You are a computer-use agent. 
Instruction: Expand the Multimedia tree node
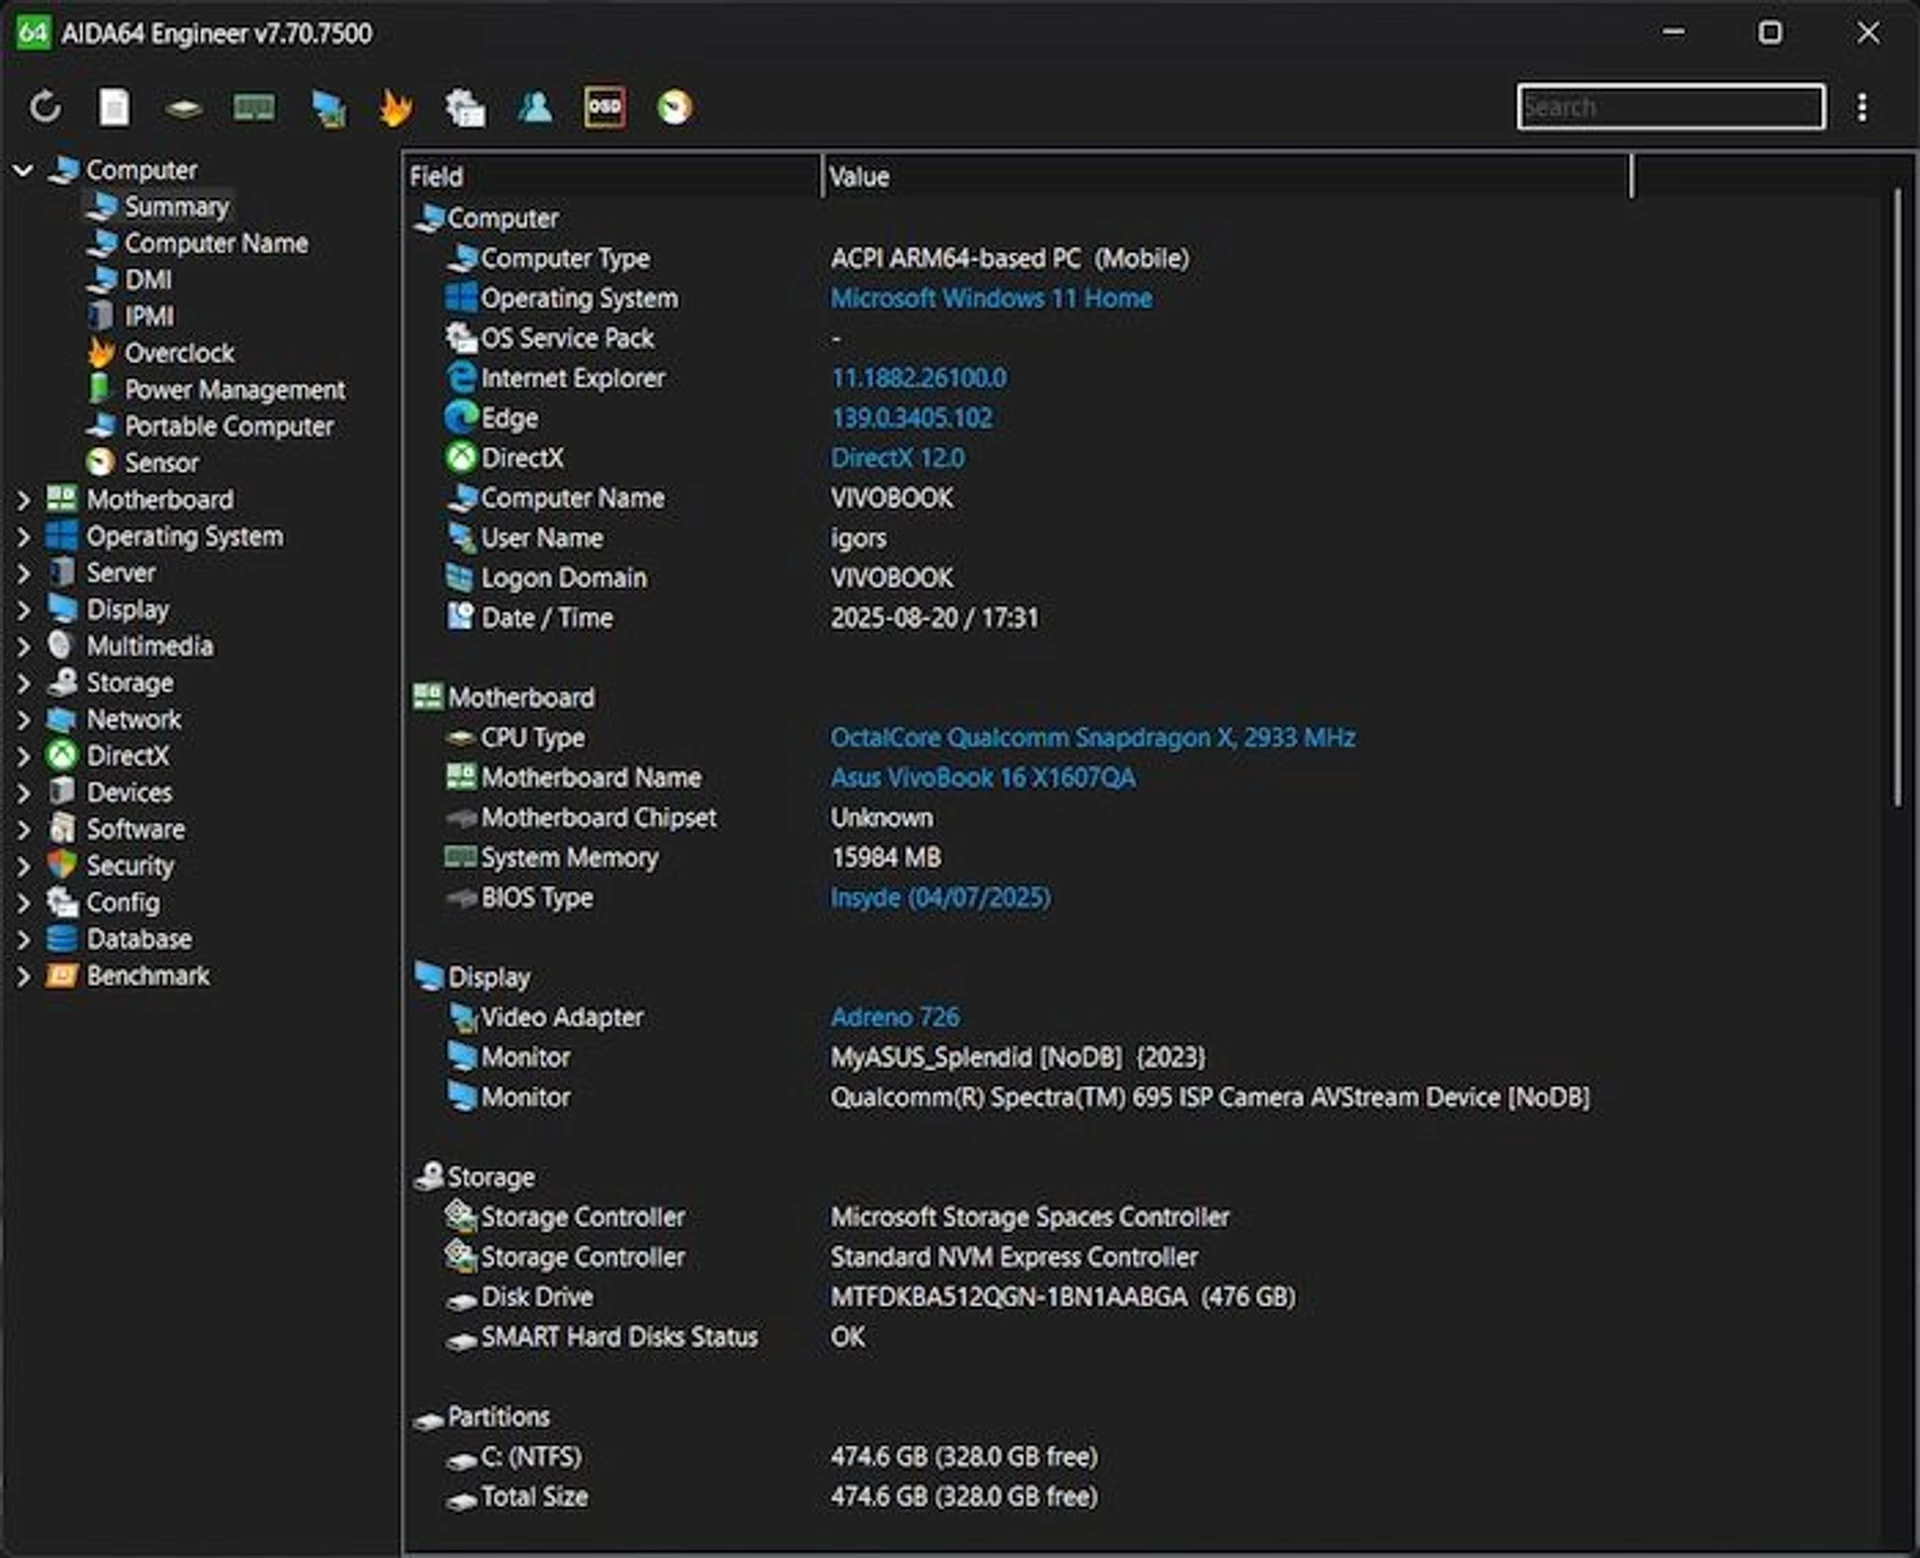click(23, 647)
